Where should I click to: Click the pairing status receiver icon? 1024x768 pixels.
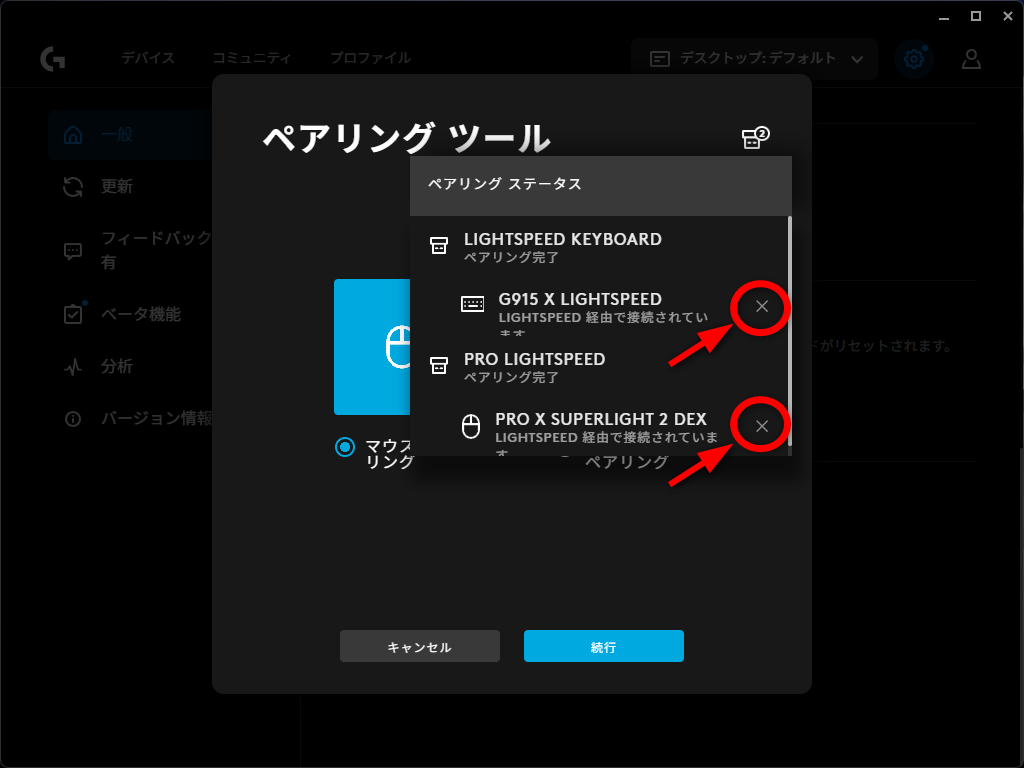(x=754, y=138)
